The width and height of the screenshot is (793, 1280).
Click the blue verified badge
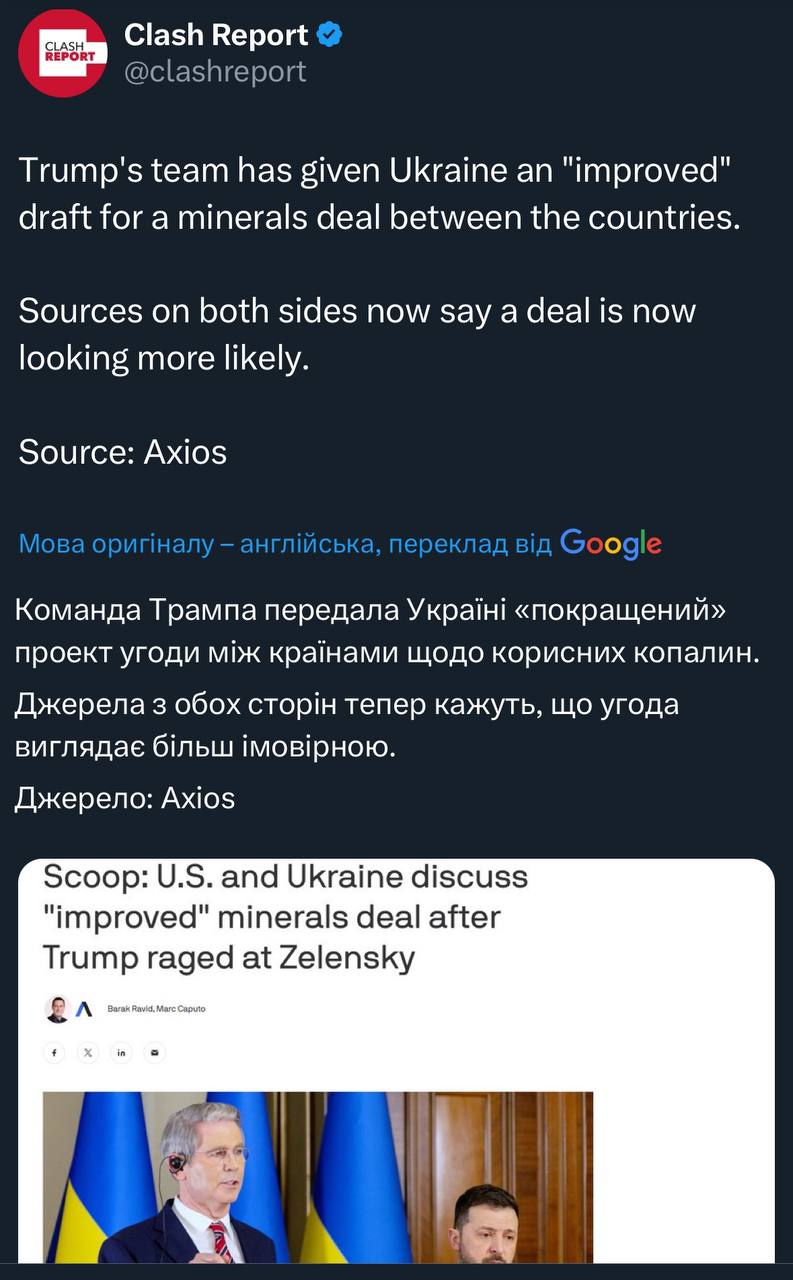330,36
